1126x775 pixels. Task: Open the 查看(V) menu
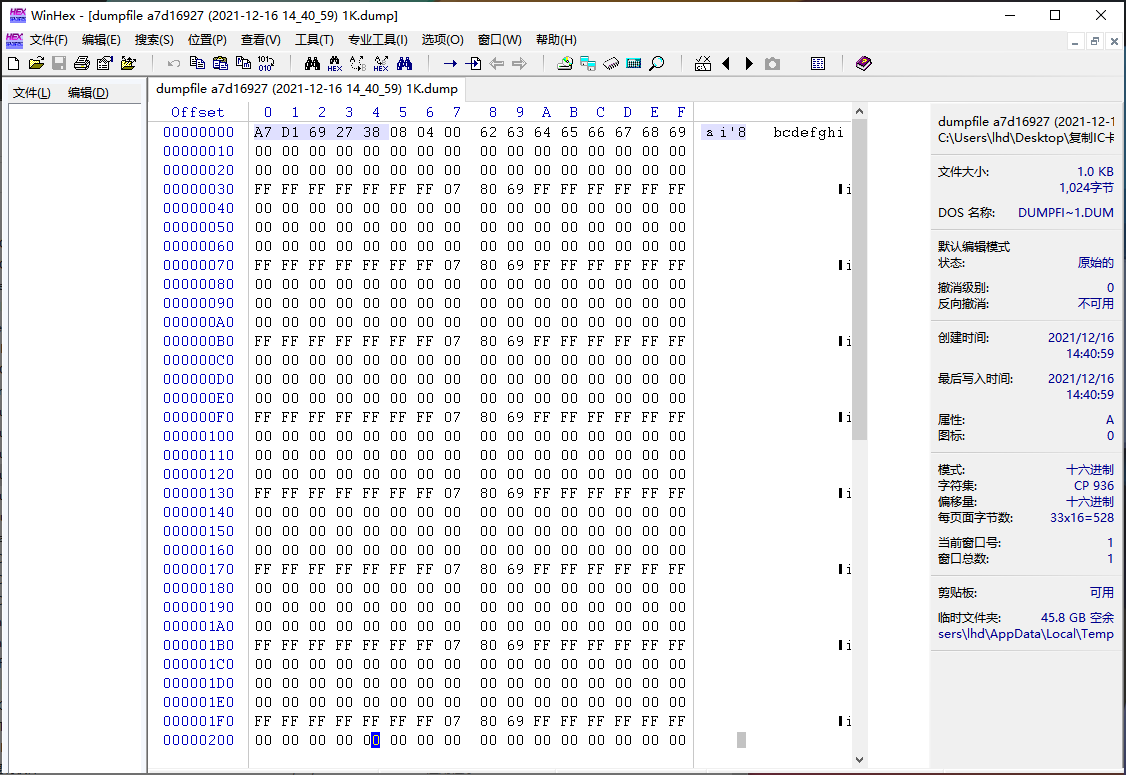coord(261,40)
